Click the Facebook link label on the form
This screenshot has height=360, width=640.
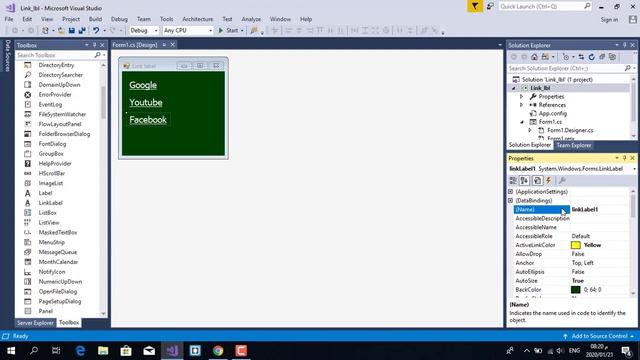148,120
